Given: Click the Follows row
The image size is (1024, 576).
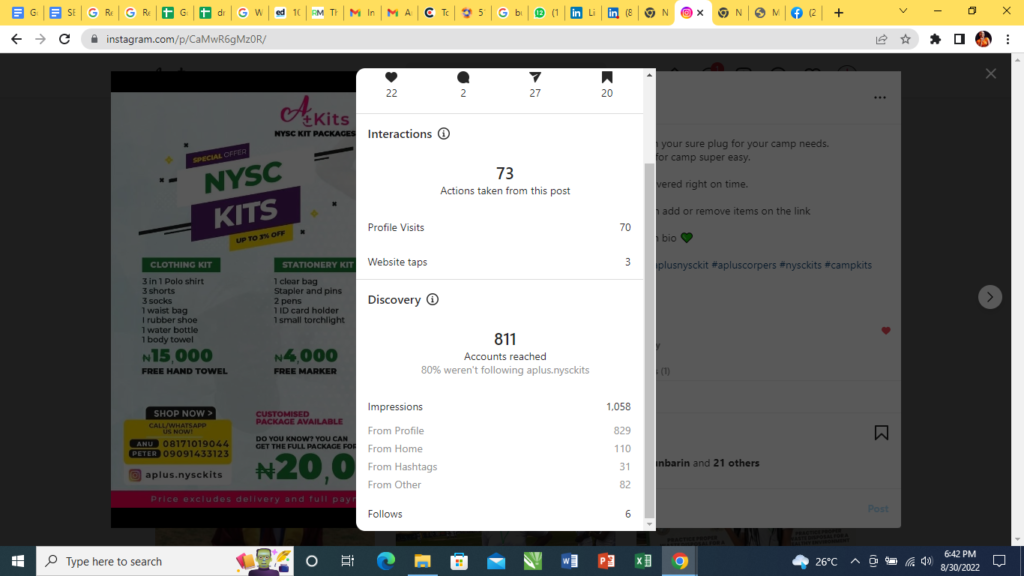Looking at the screenshot, I should click(499, 514).
